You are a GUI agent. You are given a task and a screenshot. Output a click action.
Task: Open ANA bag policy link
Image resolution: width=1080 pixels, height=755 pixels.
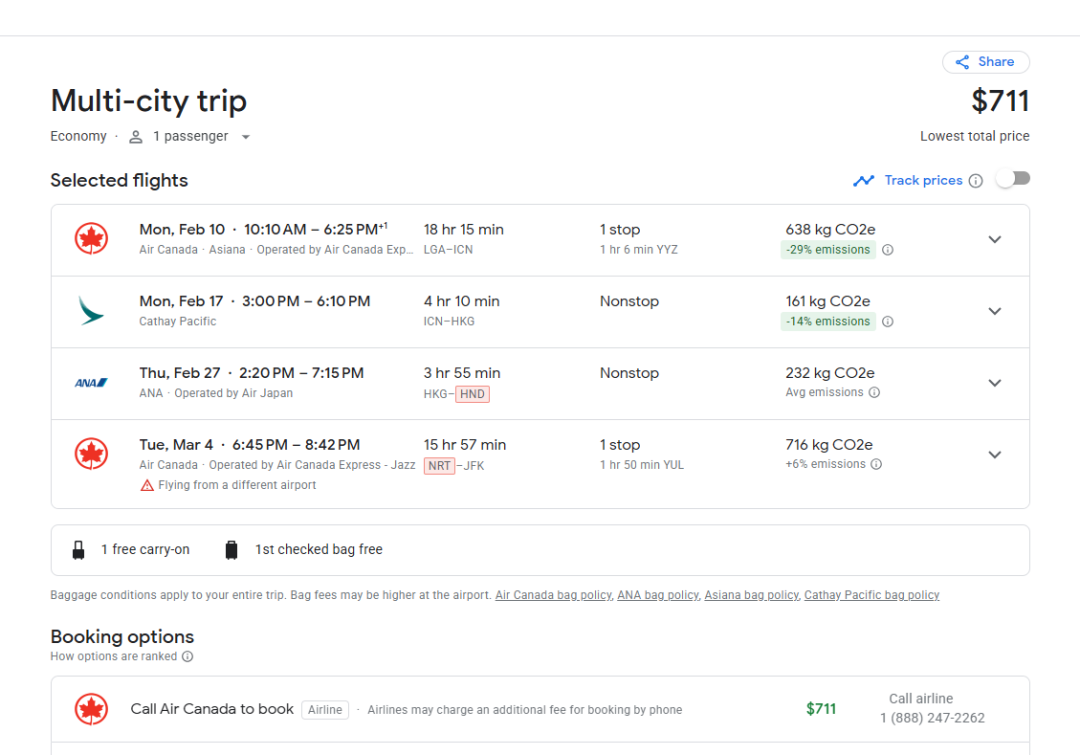point(658,595)
